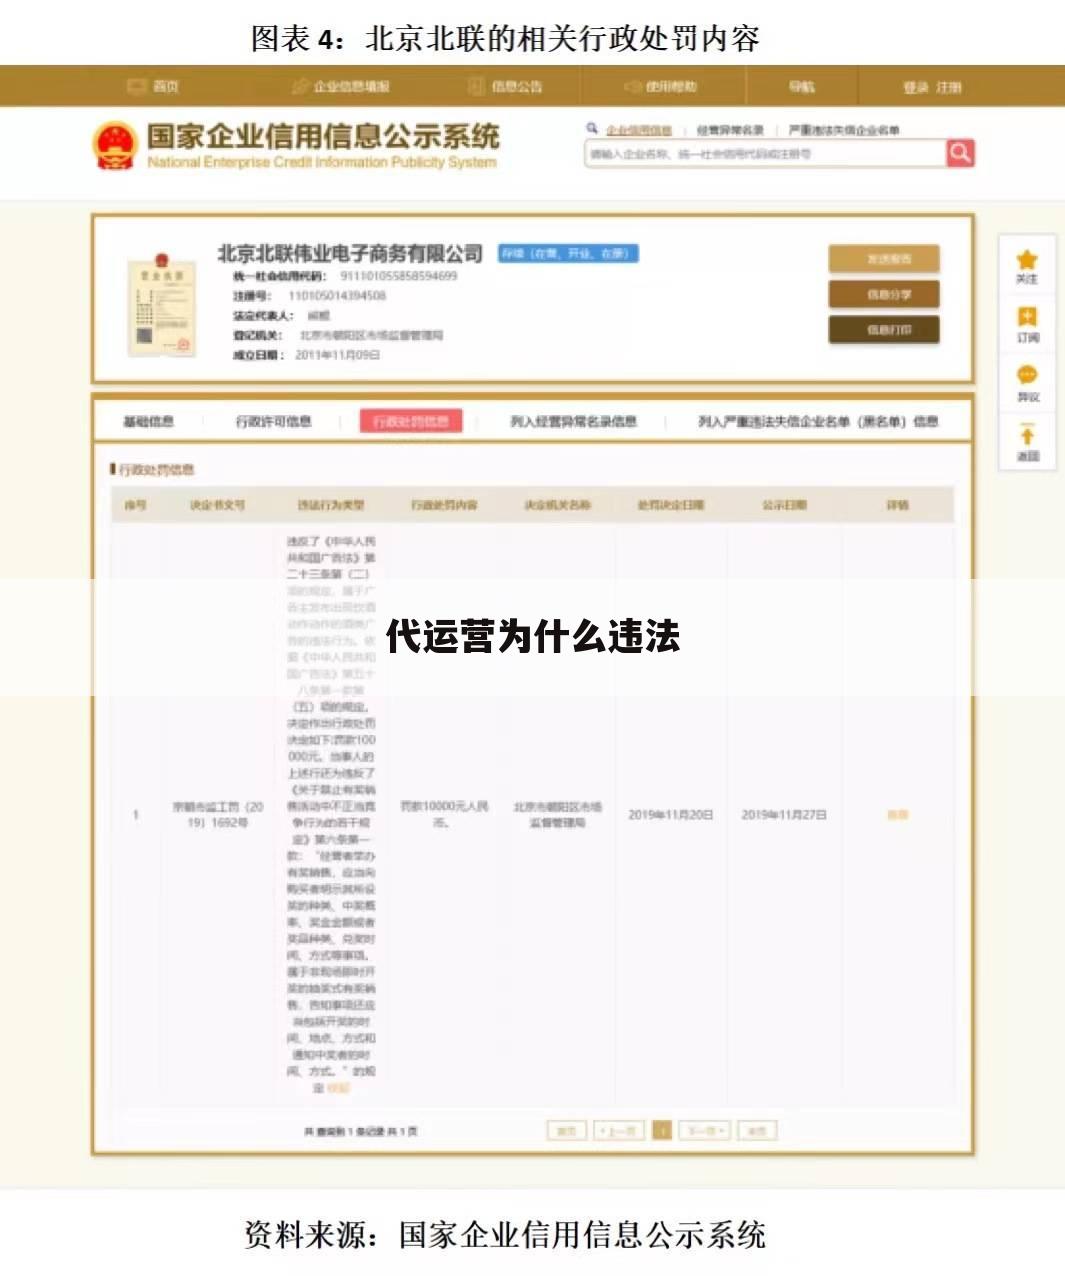Select 企业信用信息 search category
The height and width of the screenshot is (1276, 1065).
point(639,130)
